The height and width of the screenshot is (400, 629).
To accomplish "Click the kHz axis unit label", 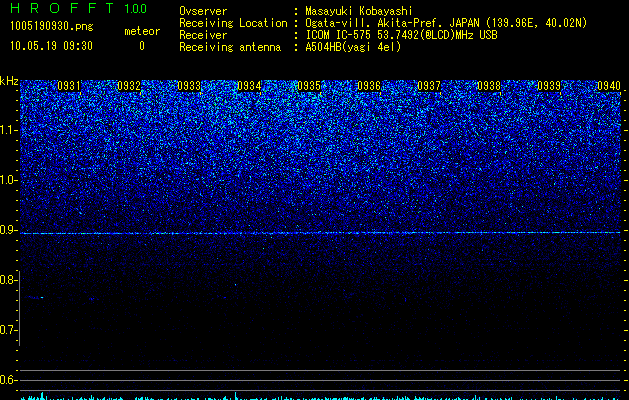I will [x=9, y=81].
